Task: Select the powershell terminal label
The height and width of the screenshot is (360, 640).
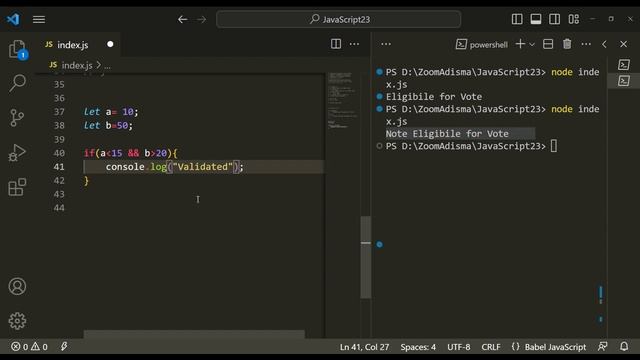Action: point(482,44)
